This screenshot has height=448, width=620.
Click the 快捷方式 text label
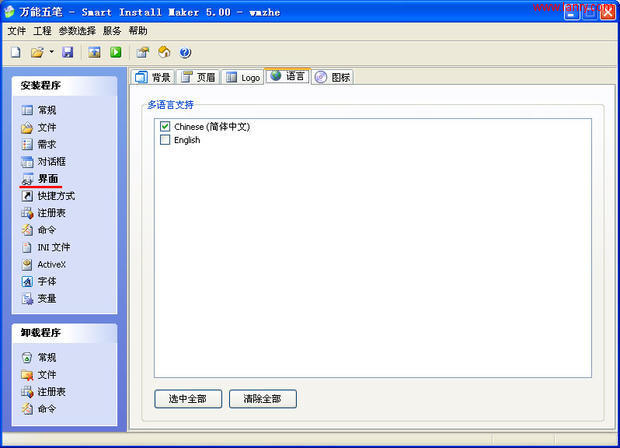pyautogui.click(x=56, y=196)
